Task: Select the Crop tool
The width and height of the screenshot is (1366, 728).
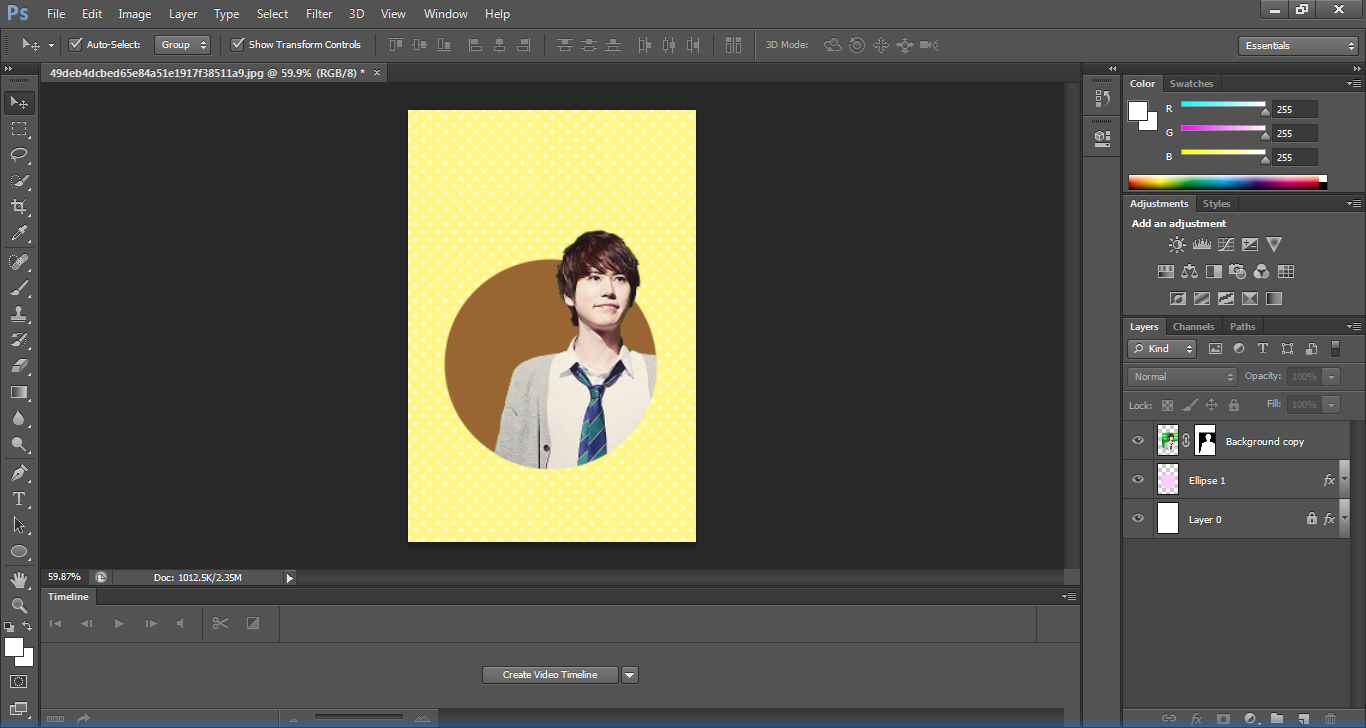Action: 19,207
